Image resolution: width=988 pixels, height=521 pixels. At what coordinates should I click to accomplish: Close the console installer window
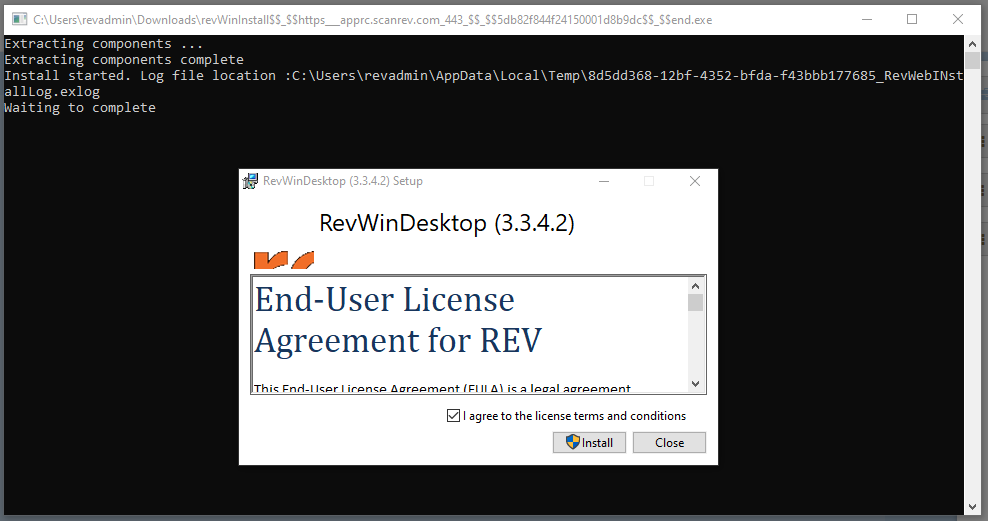[958, 20]
